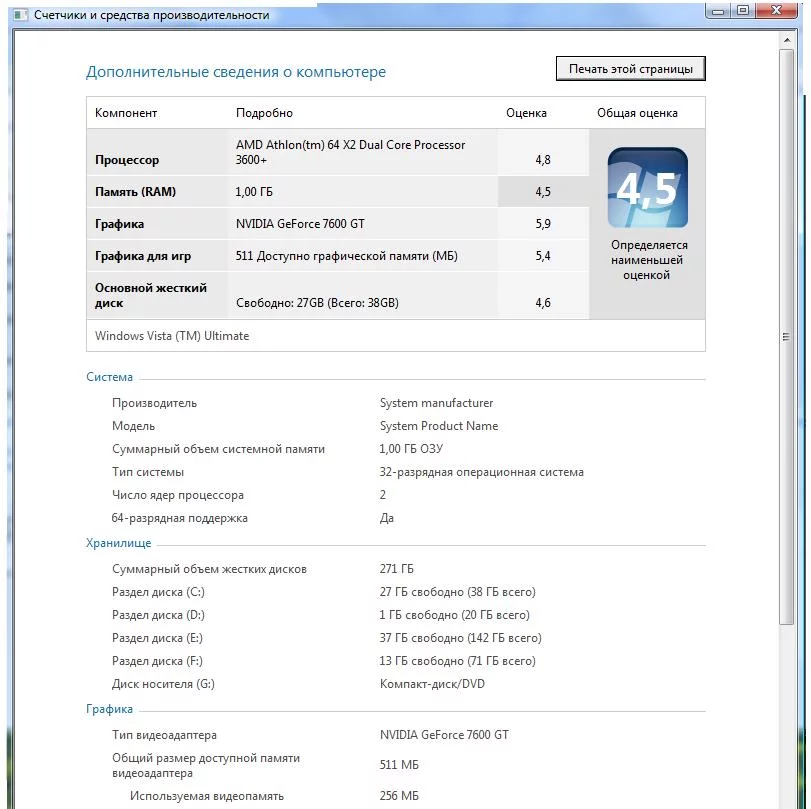This screenshot has width=811, height=809.
Task: Click the 'Тип видеоадаптера' label
Action: coord(164,735)
